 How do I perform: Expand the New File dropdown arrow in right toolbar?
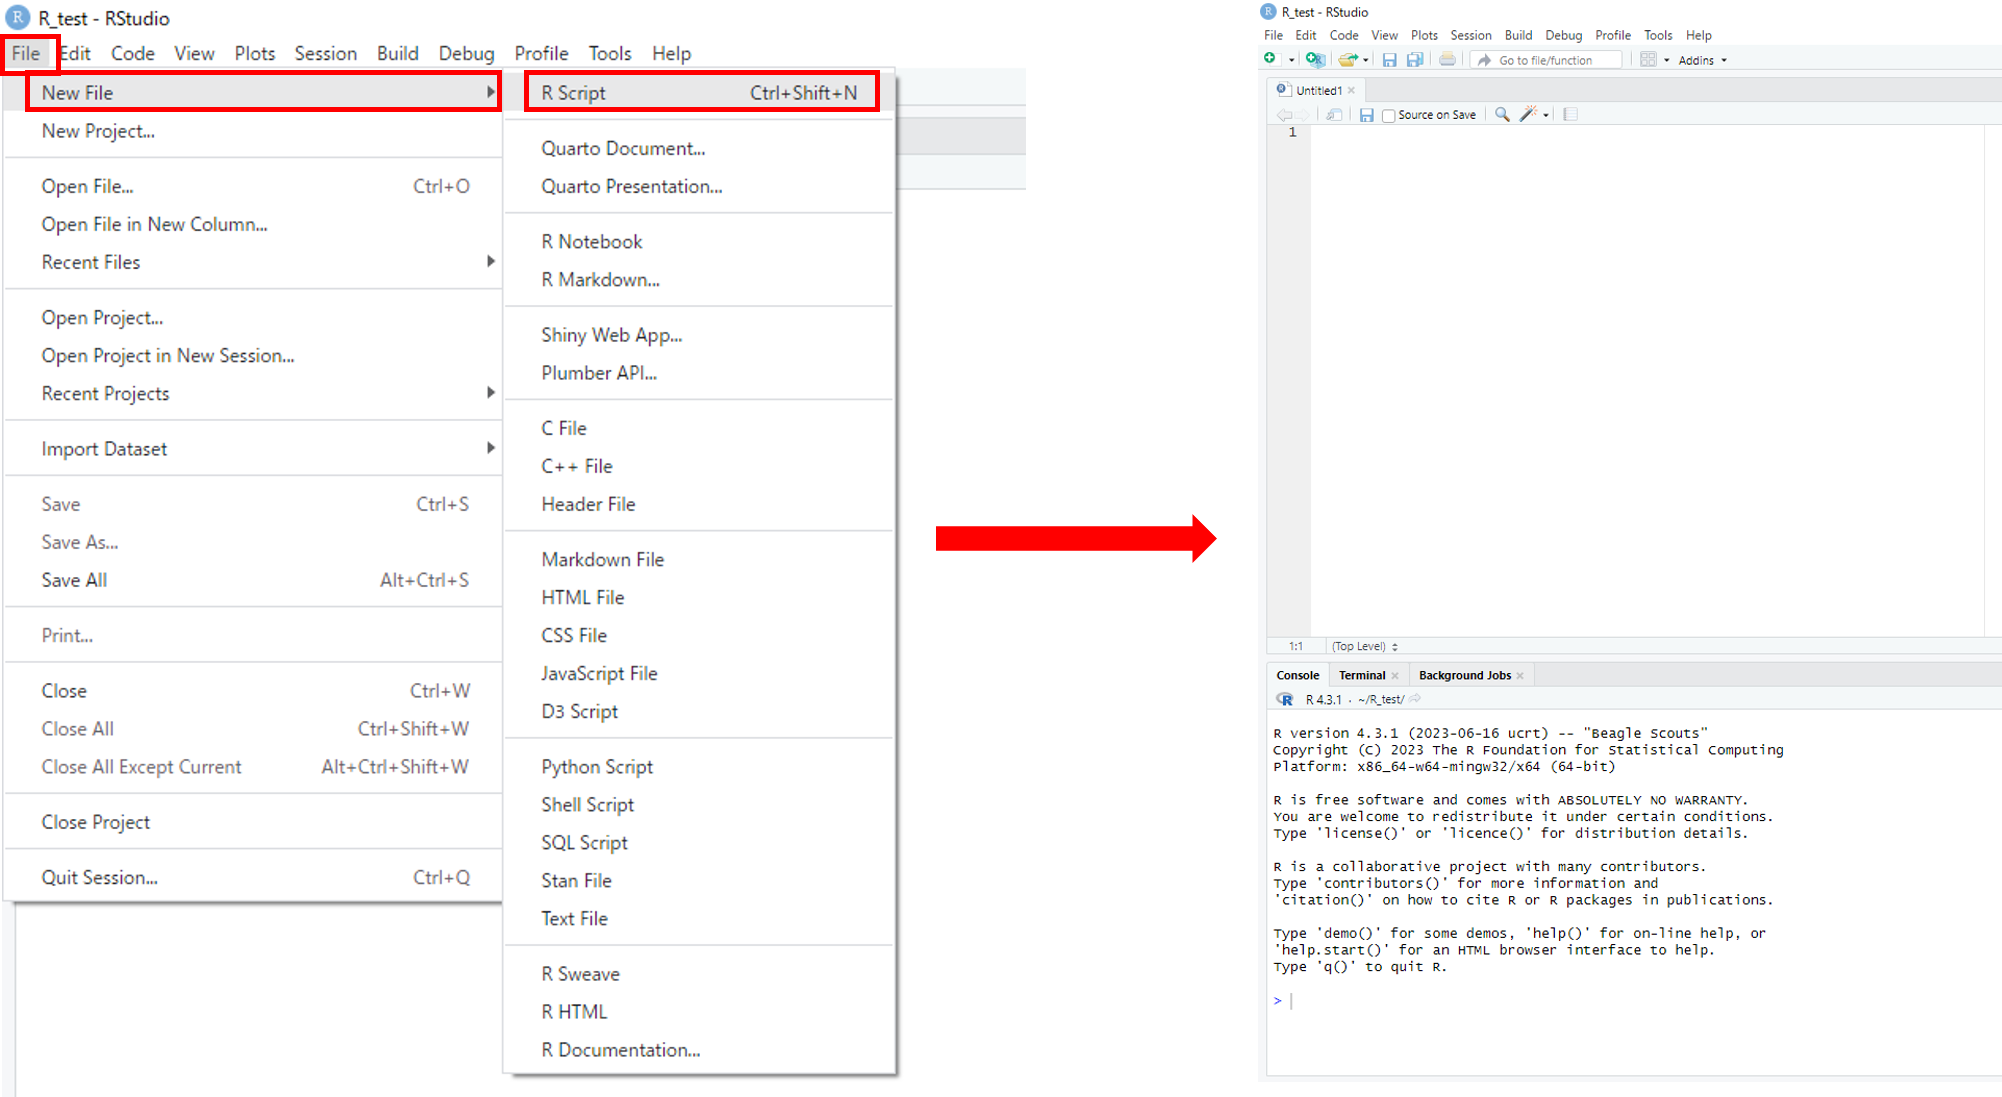1291,60
